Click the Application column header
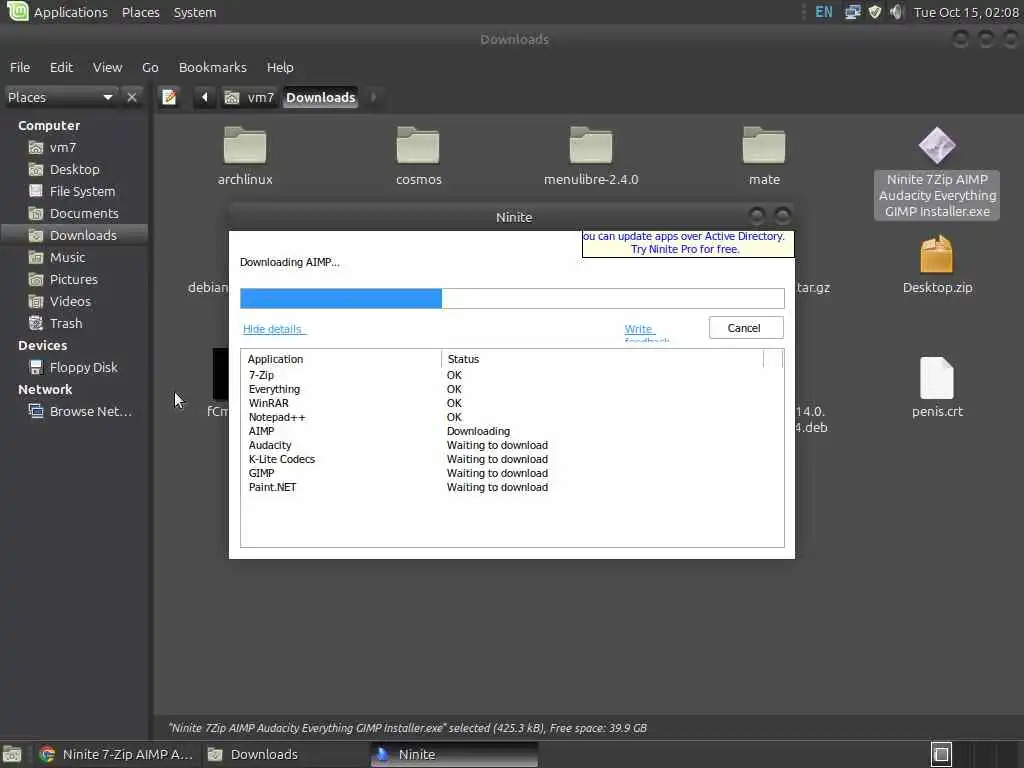The height and width of the screenshot is (768, 1024). click(x=341, y=359)
